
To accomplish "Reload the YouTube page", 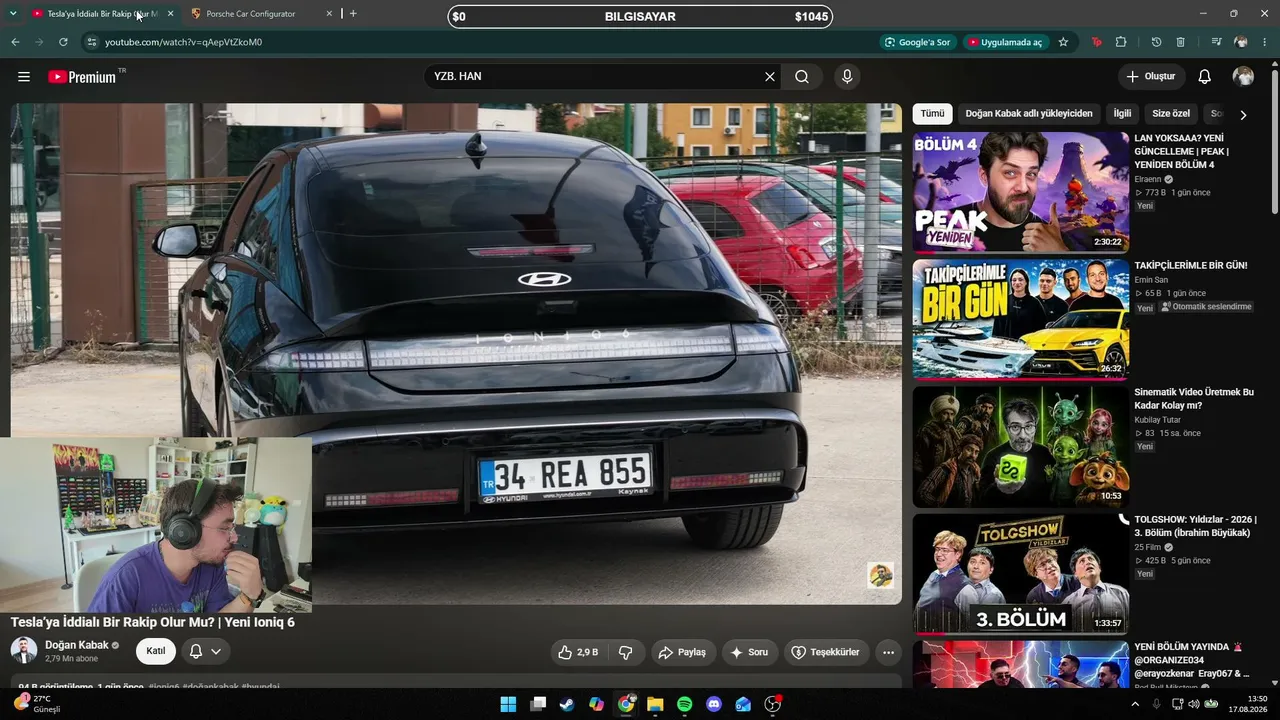I will pyautogui.click(x=63, y=42).
